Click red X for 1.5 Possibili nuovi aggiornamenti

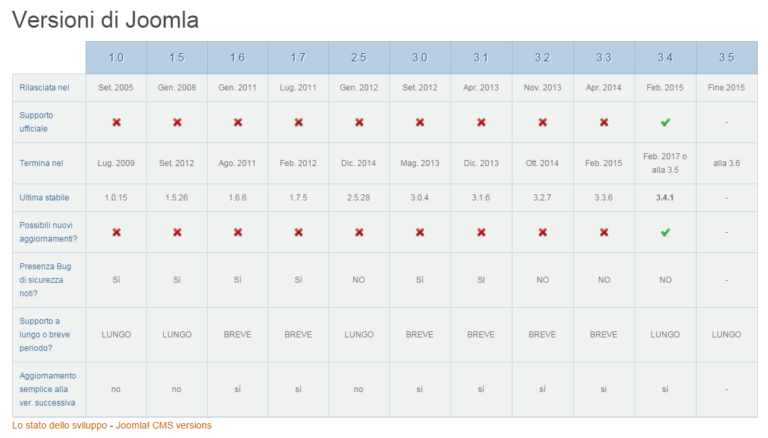point(177,232)
